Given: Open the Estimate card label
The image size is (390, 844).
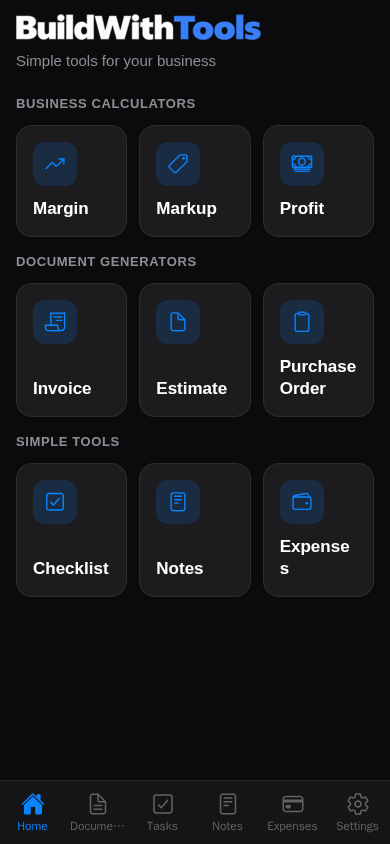Looking at the screenshot, I should point(192,388).
